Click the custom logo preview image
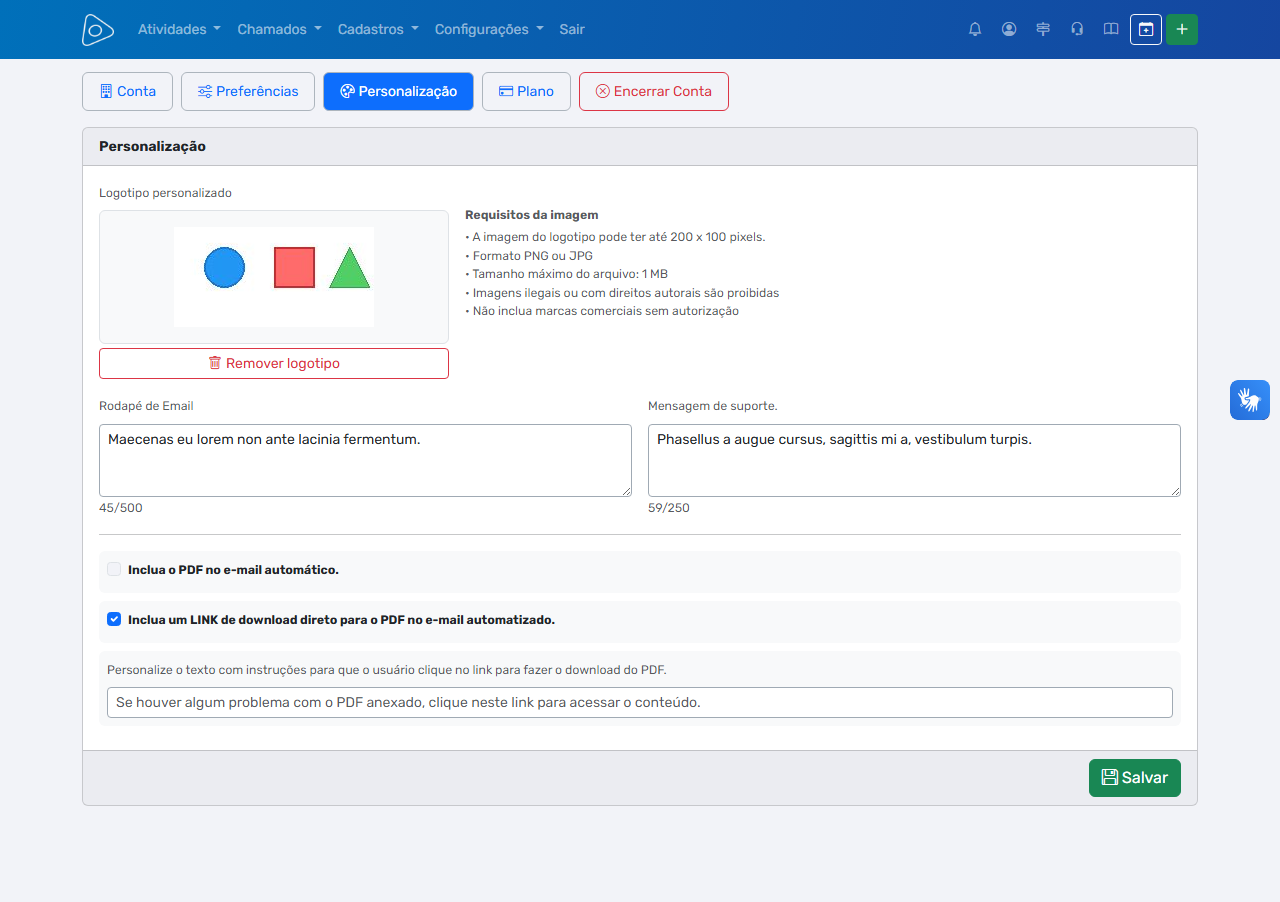The height and width of the screenshot is (902, 1280). (274, 277)
